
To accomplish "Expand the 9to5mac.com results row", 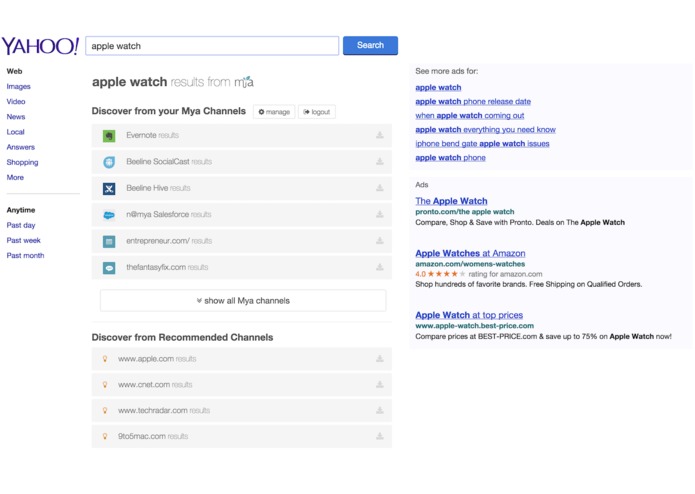I will coord(242,436).
